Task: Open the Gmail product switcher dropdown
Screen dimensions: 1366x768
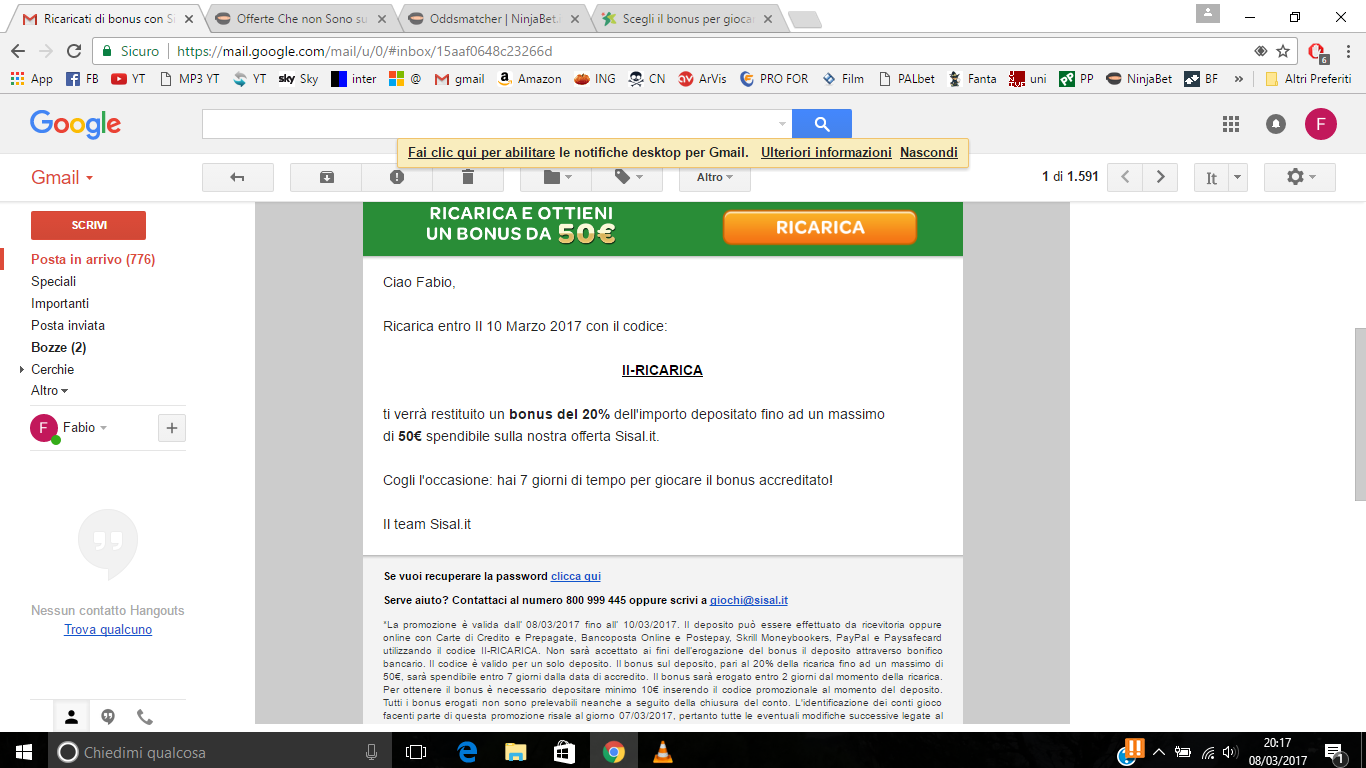Action: click(62, 177)
